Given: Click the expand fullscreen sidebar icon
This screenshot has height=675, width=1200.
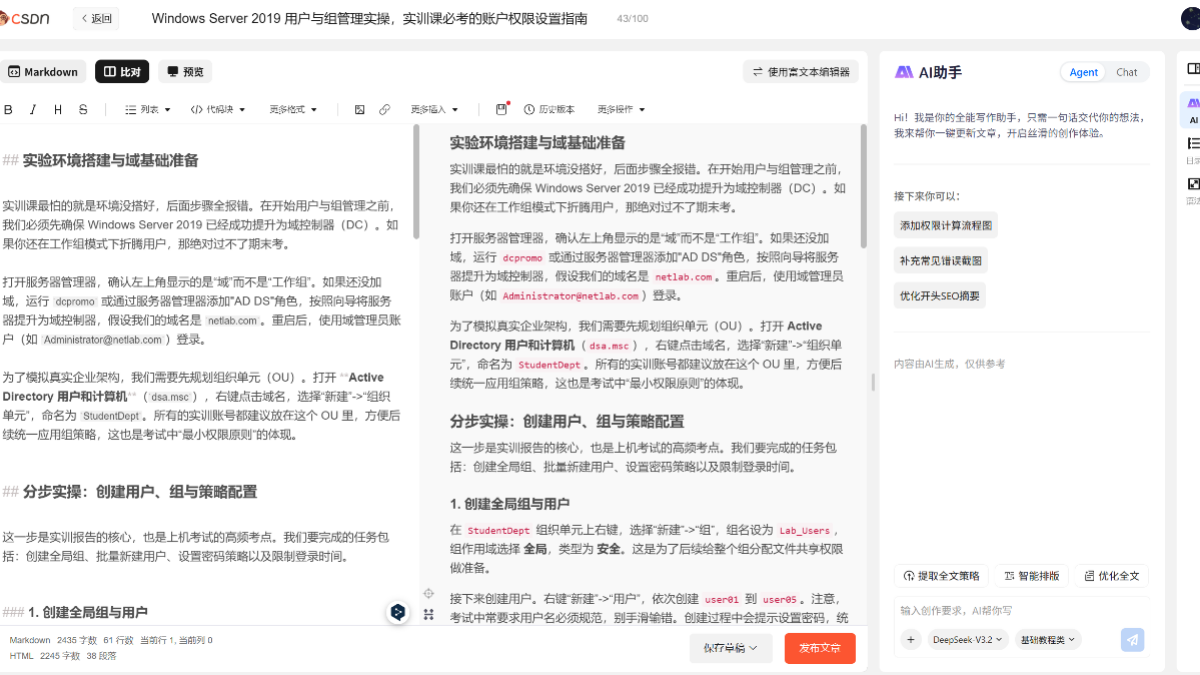Looking at the screenshot, I should [1192, 188].
